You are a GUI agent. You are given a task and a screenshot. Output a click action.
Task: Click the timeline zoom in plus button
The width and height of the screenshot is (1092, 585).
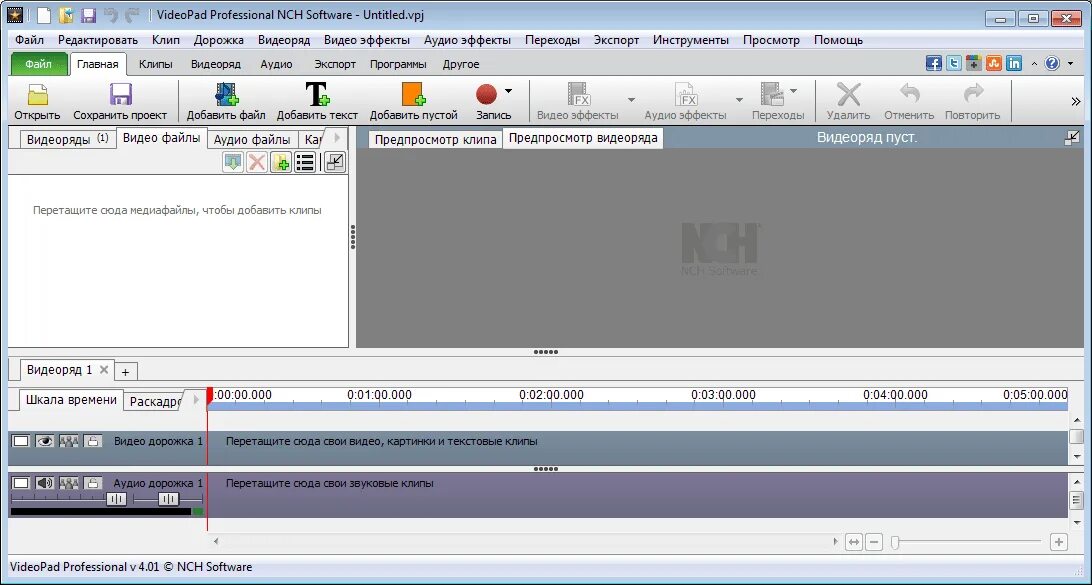[x=1059, y=542]
